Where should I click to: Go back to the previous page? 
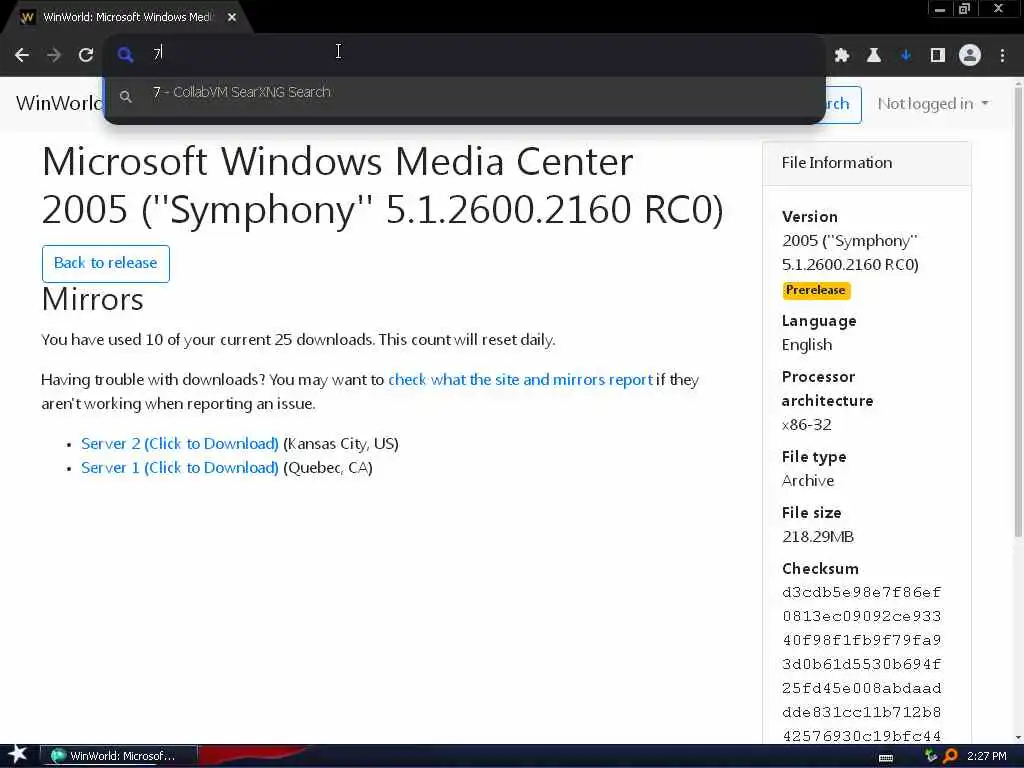coord(22,55)
